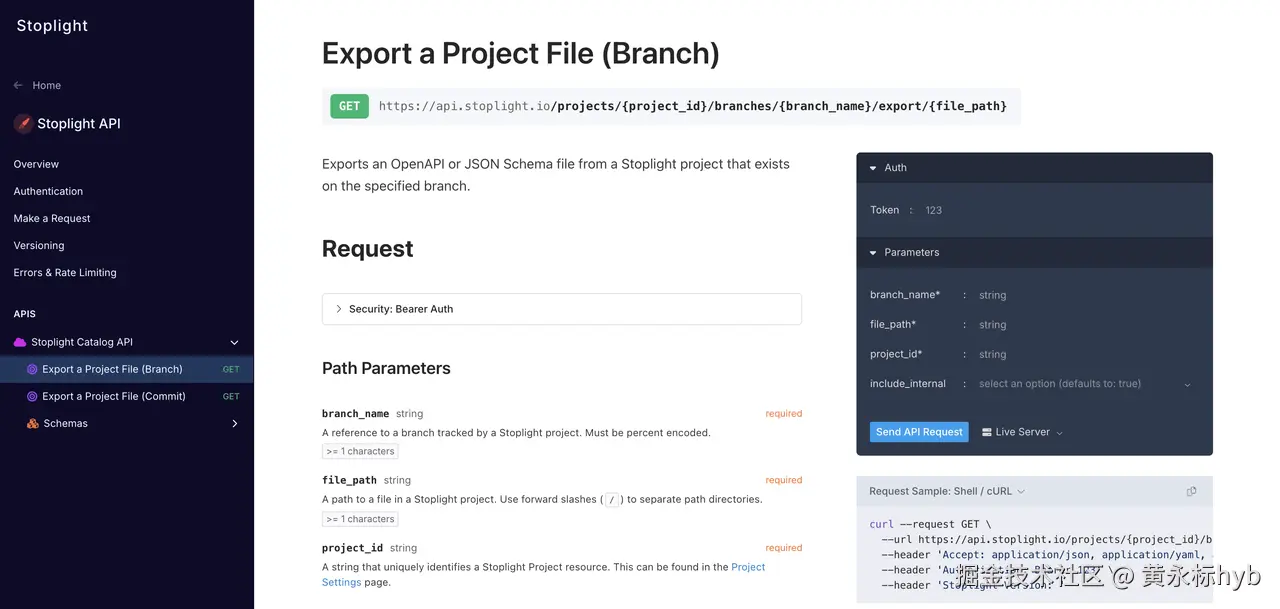Click the page title Export a Project File (Branch)

coord(521,53)
